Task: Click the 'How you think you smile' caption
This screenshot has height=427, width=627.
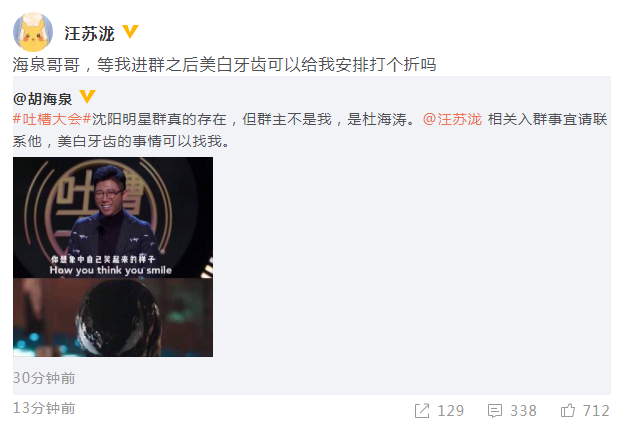Action: coord(111,270)
